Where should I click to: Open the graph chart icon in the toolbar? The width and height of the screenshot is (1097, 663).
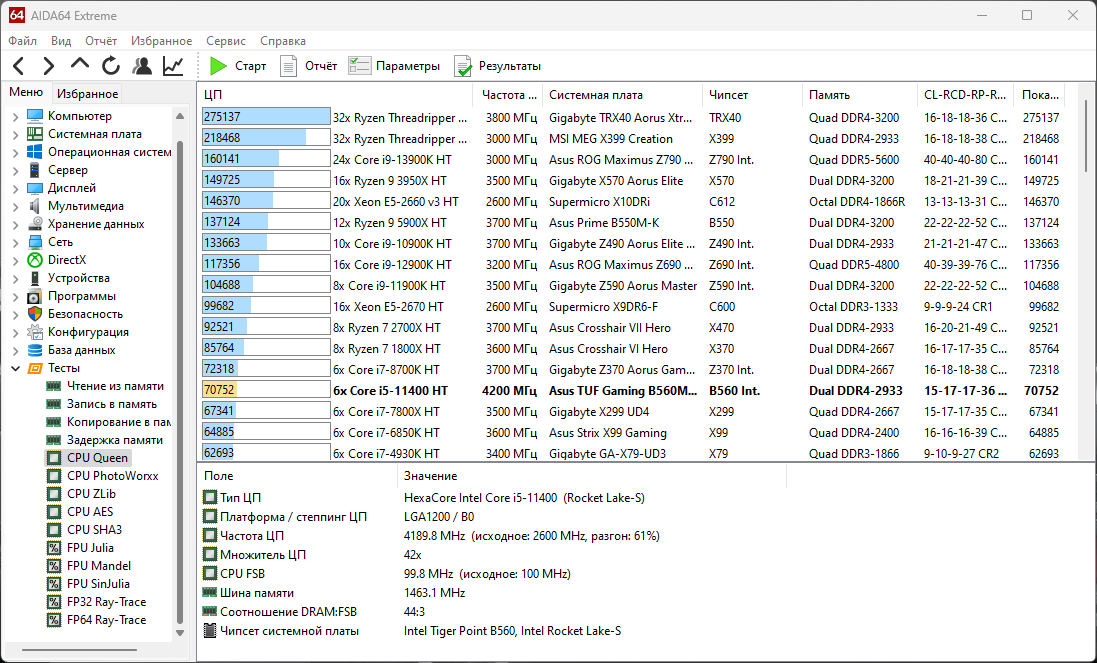pyautogui.click(x=173, y=66)
